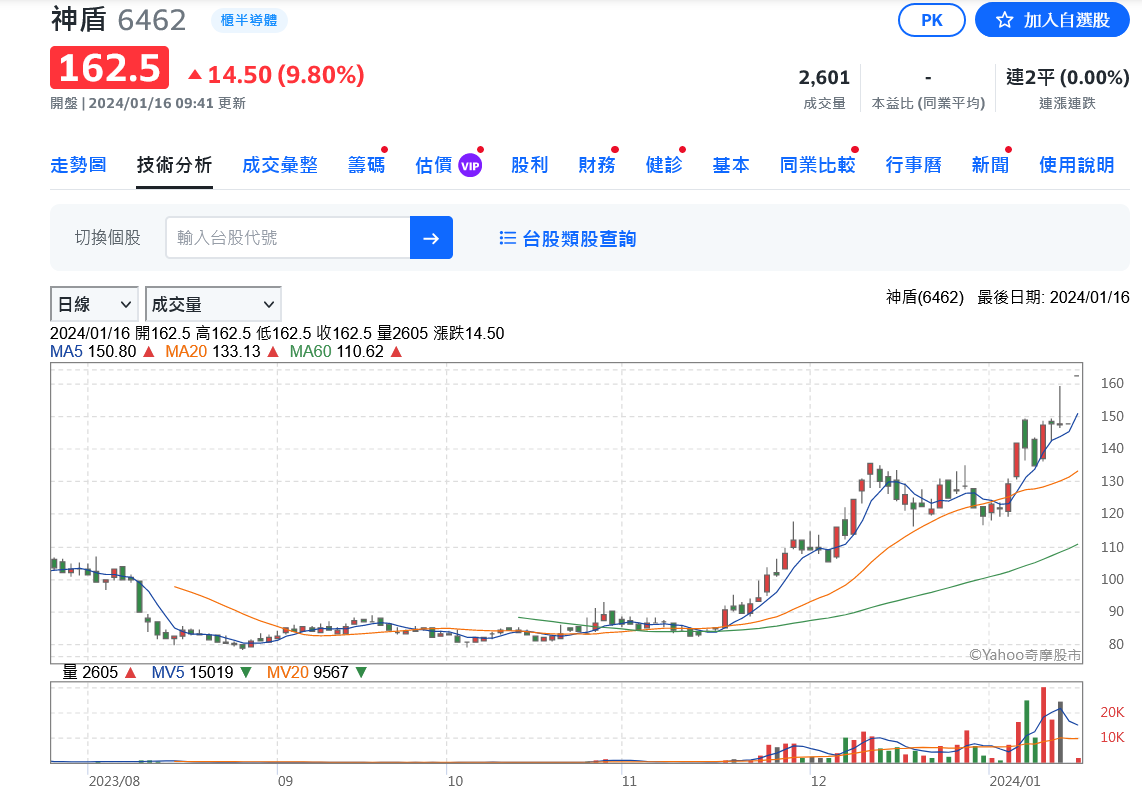Click the 本益比 (同業平均) label
1142x801 pixels.
[928, 103]
